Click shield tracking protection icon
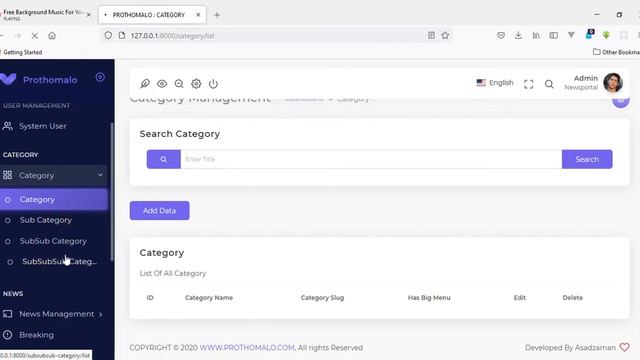This screenshot has width=640, height=360. (x=108, y=36)
